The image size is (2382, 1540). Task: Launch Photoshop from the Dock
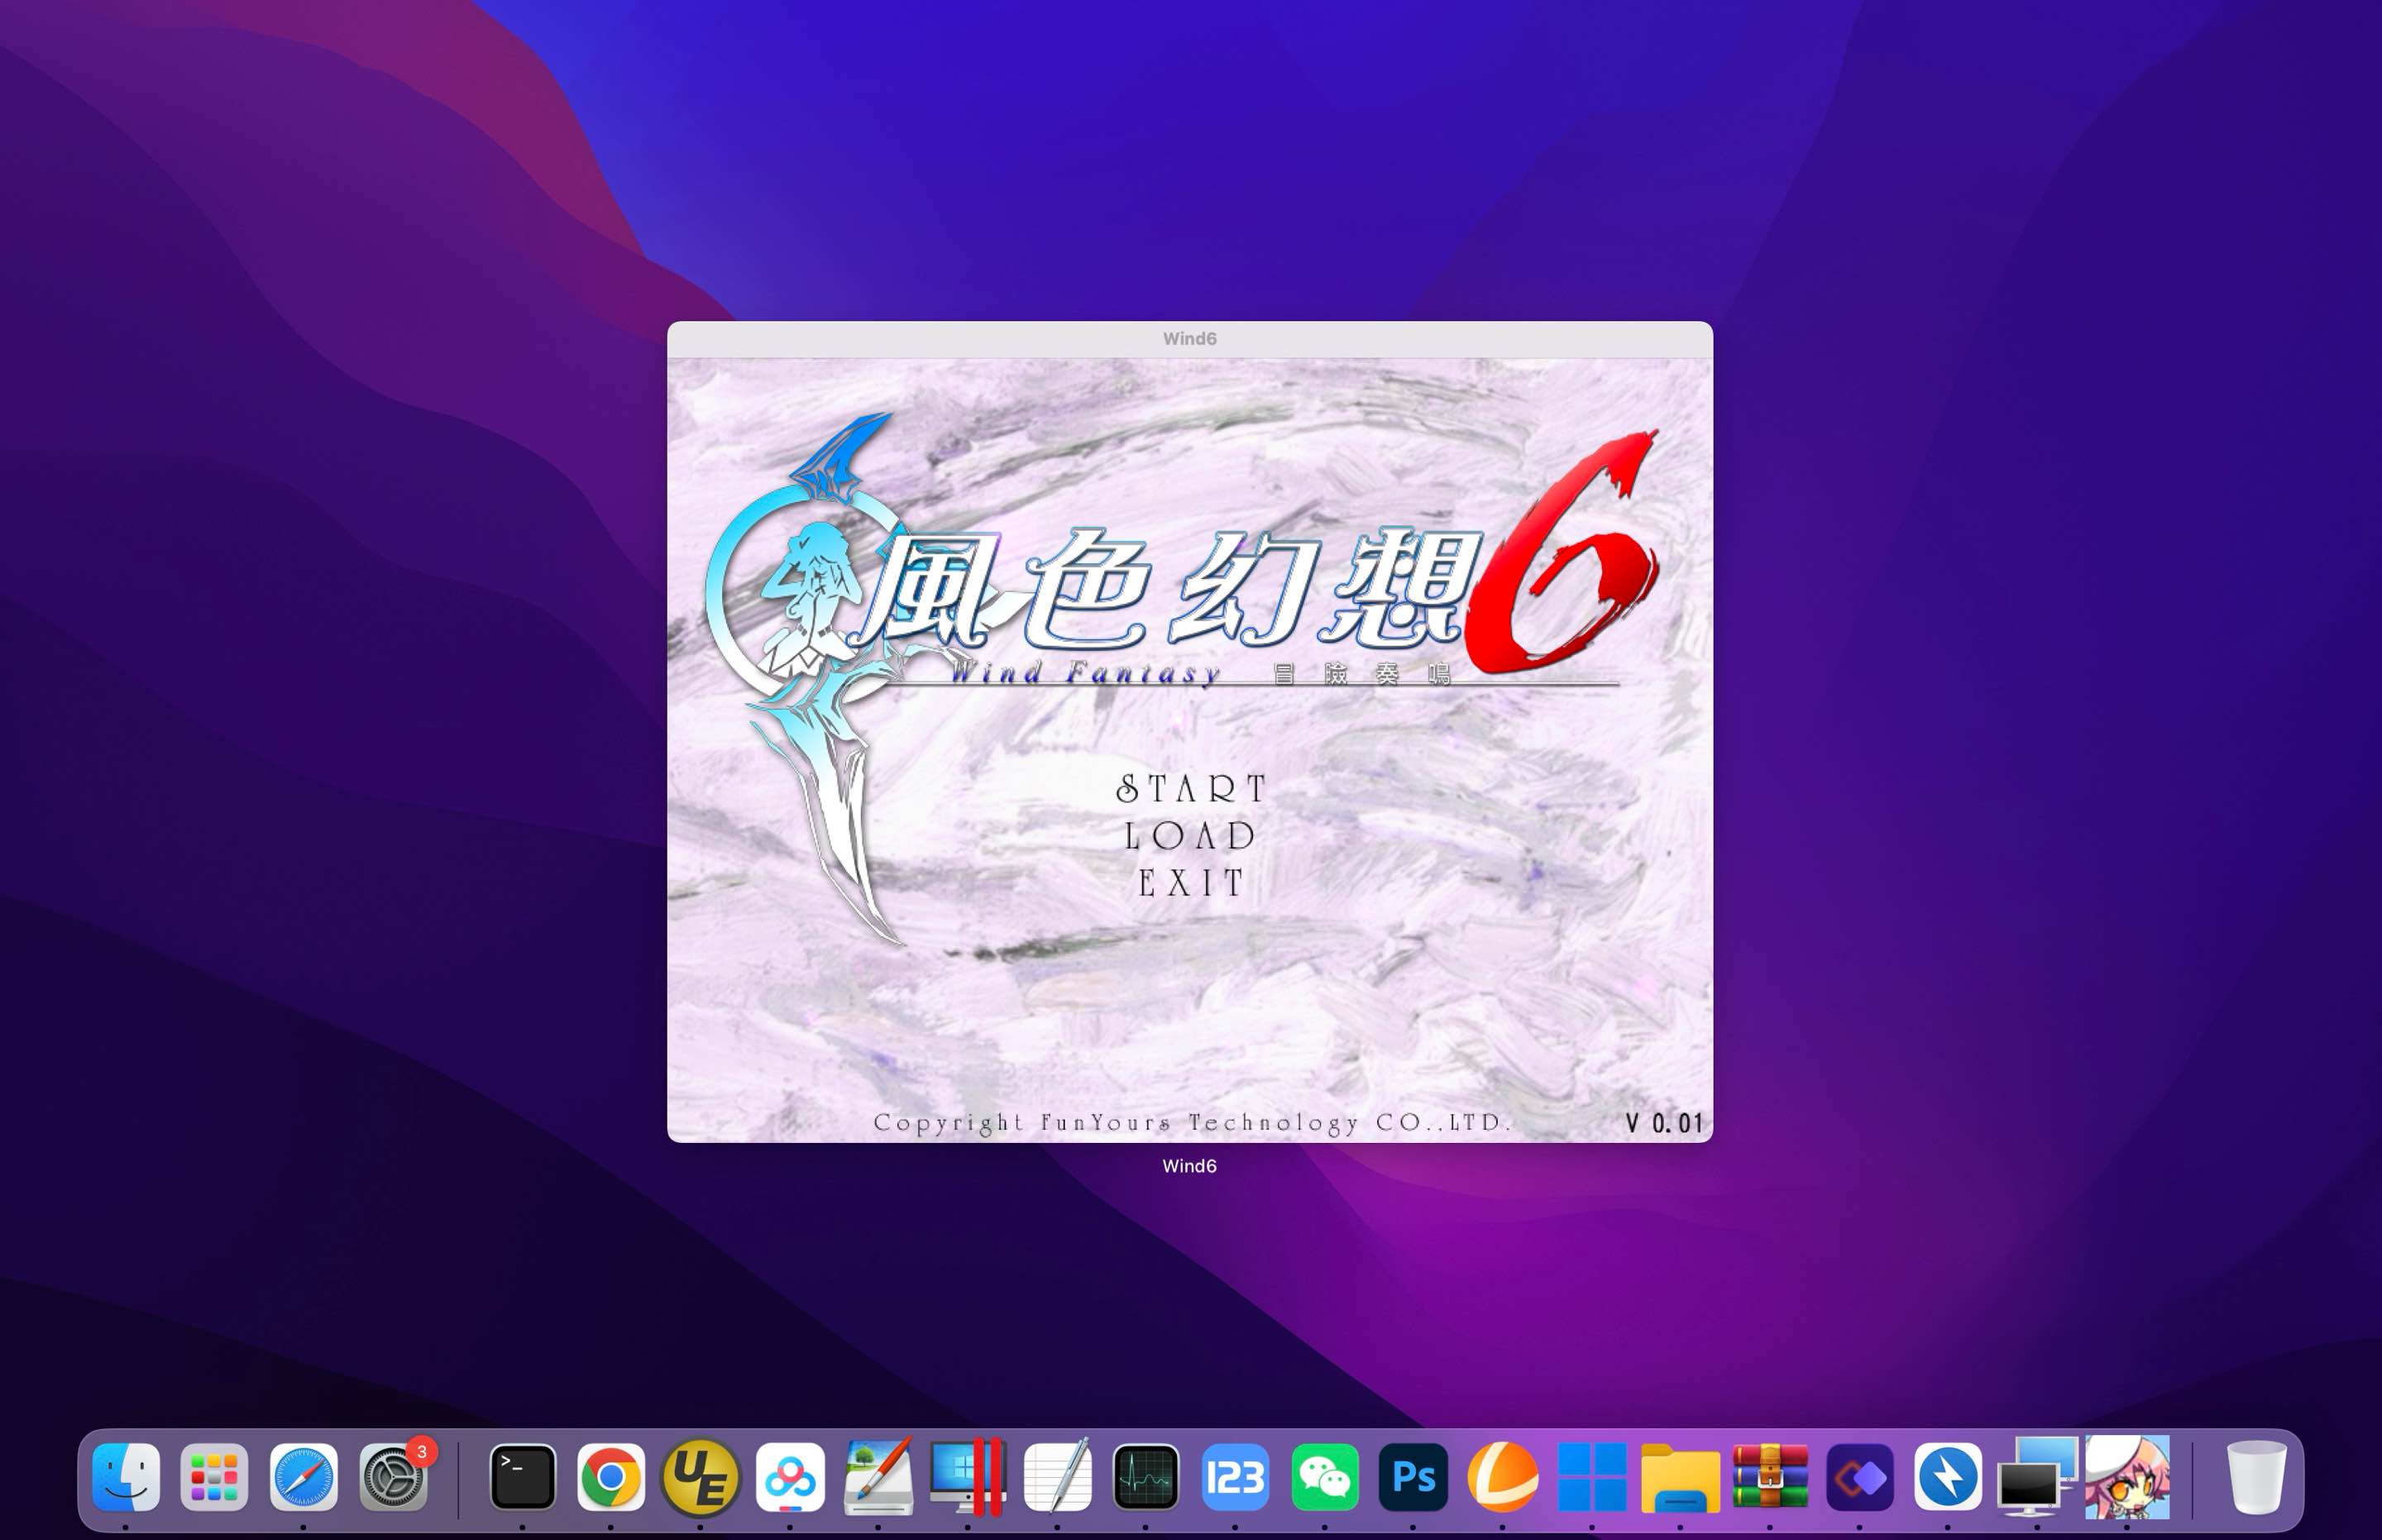(1413, 1477)
